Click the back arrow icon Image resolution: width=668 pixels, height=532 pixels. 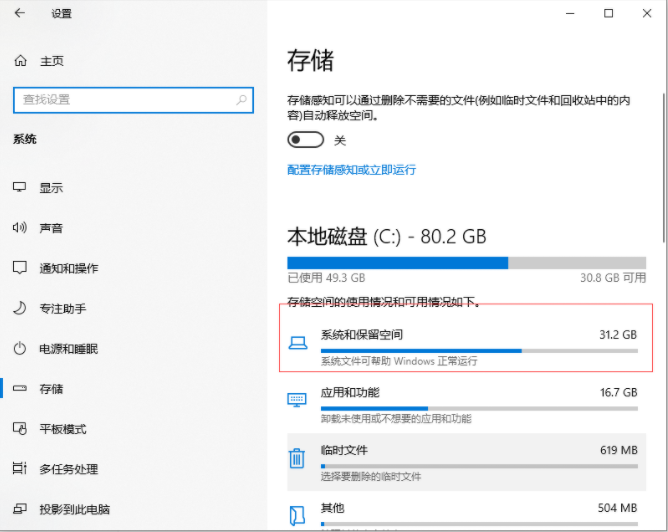pos(20,14)
